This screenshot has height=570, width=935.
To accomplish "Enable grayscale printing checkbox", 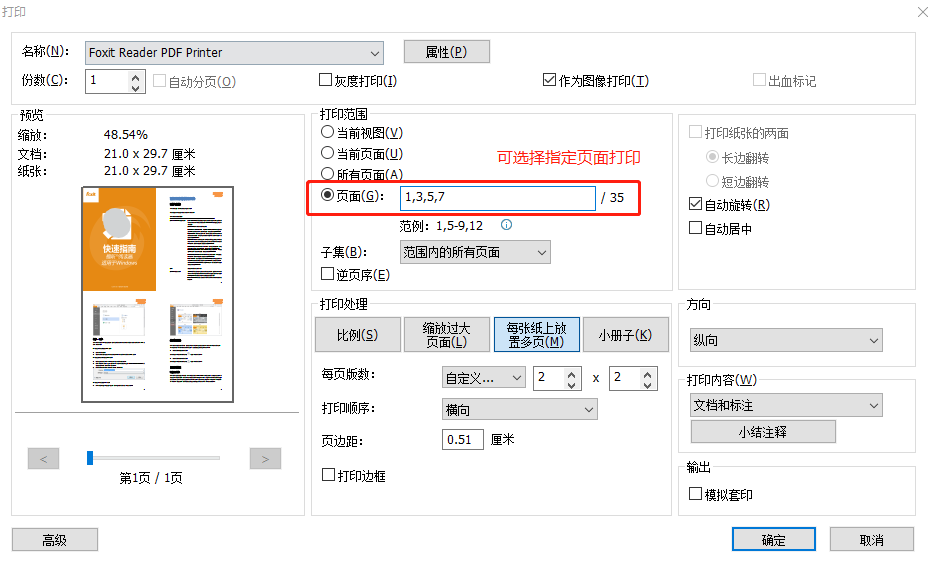I will tap(326, 80).
